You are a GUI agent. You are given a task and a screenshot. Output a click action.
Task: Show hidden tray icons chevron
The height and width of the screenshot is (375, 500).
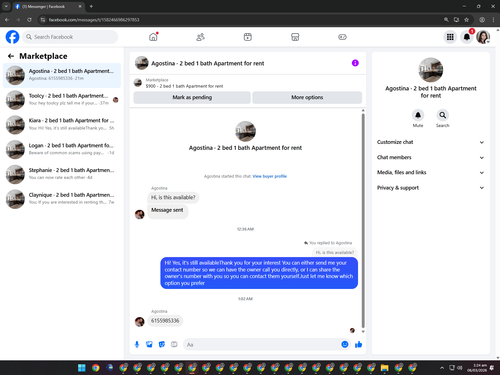click(x=442, y=368)
